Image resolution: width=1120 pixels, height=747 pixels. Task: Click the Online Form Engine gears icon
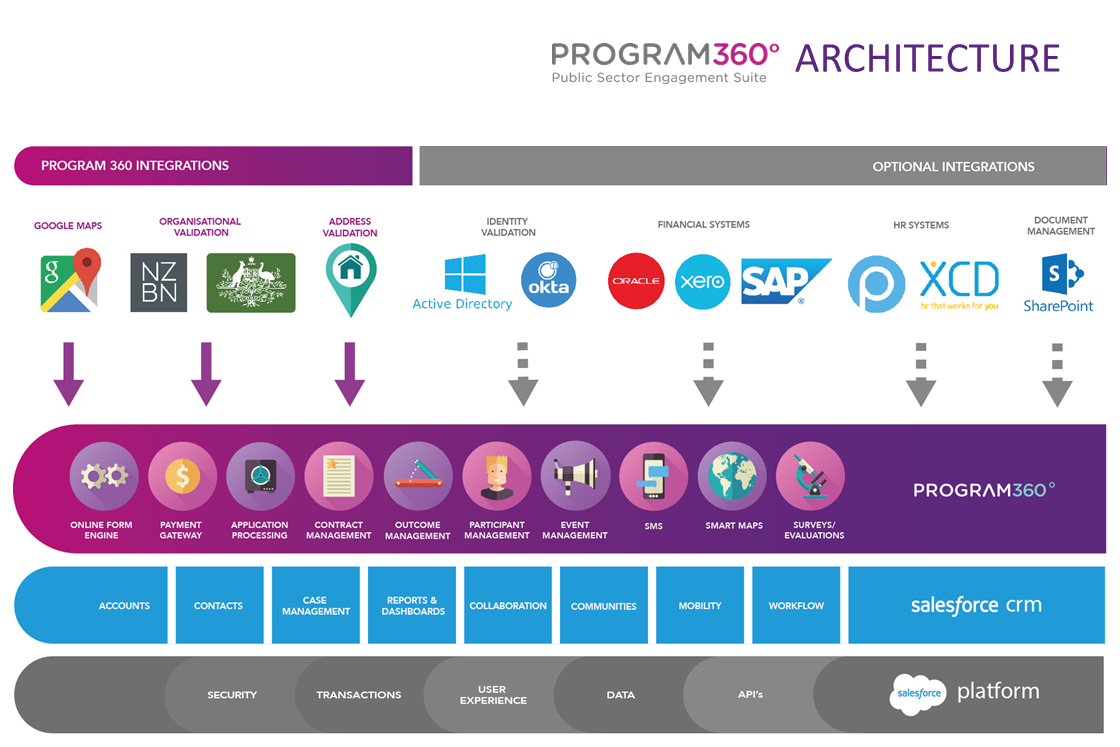[x=104, y=476]
